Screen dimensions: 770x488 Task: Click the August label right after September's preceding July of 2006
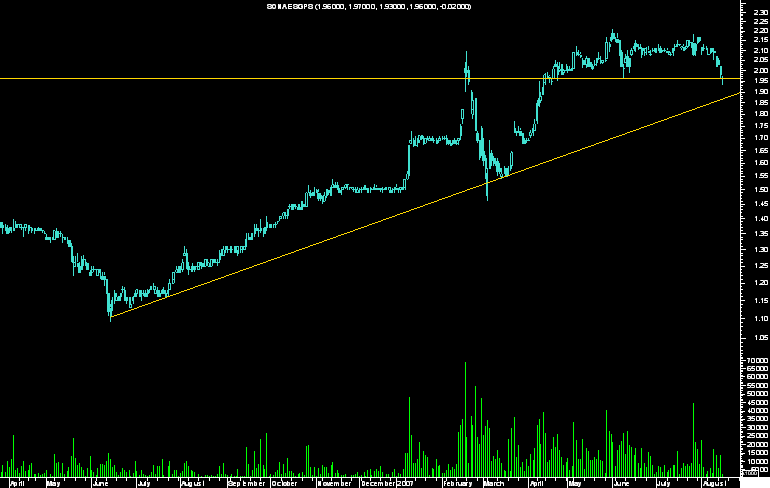pyautogui.click(x=192, y=483)
